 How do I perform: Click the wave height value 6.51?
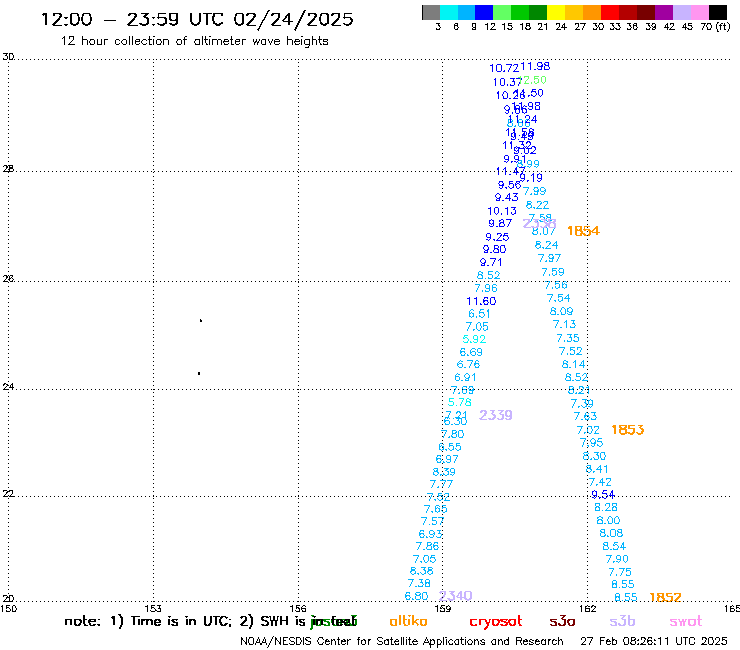[x=479, y=314]
